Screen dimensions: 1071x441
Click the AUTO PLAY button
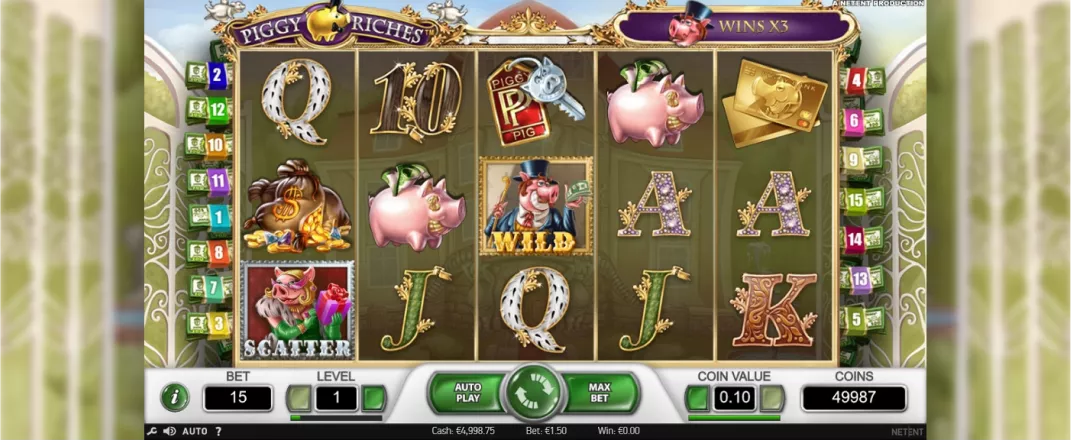point(468,393)
